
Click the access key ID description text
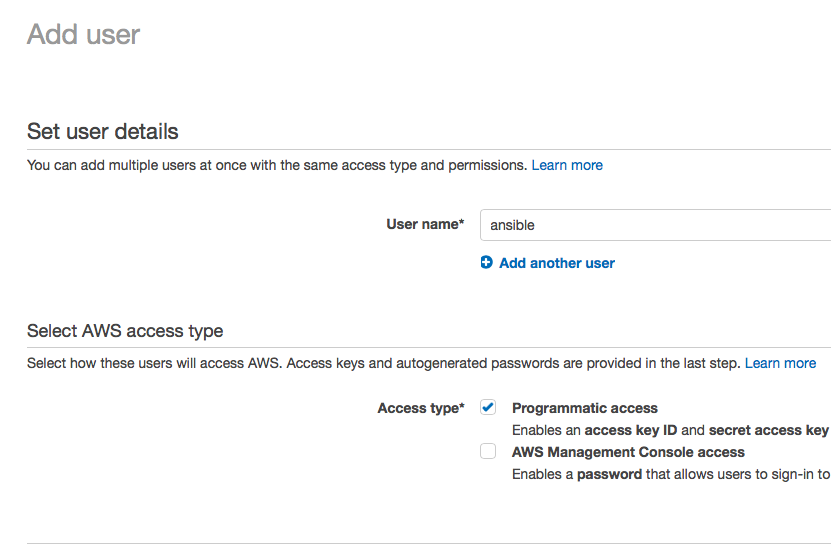(x=670, y=430)
